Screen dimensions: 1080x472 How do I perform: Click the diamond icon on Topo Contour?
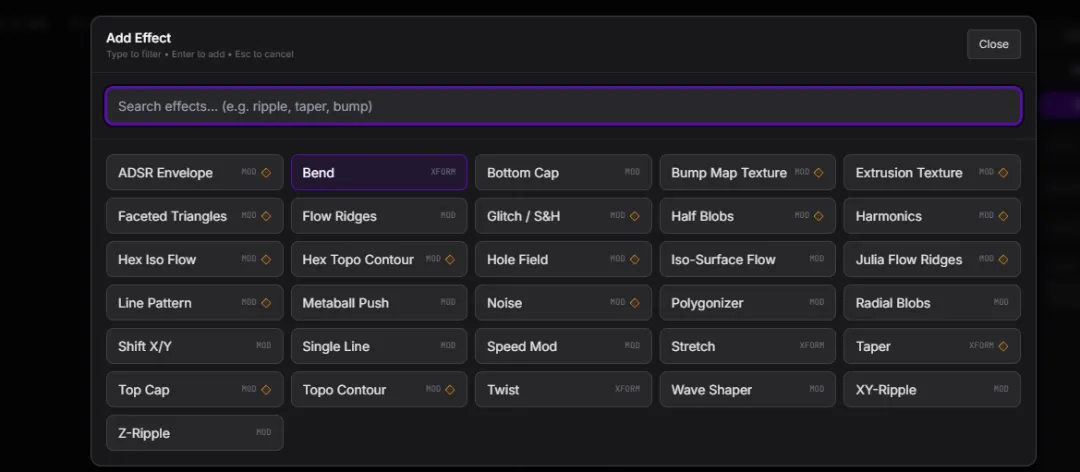tap(450, 390)
